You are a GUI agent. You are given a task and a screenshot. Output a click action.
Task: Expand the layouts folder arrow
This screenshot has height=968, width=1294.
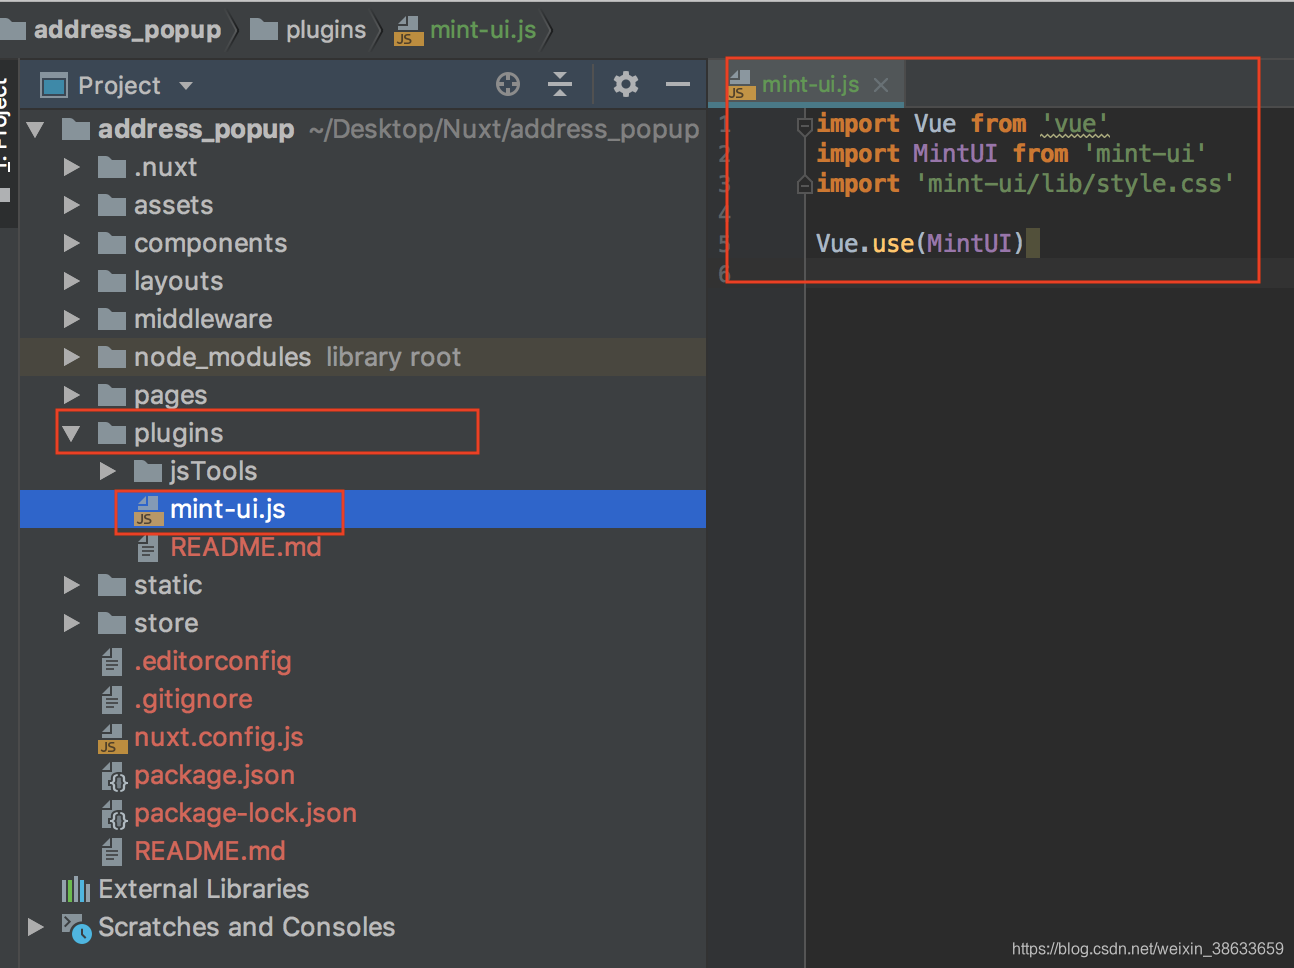pyautogui.click(x=72, y=281)
